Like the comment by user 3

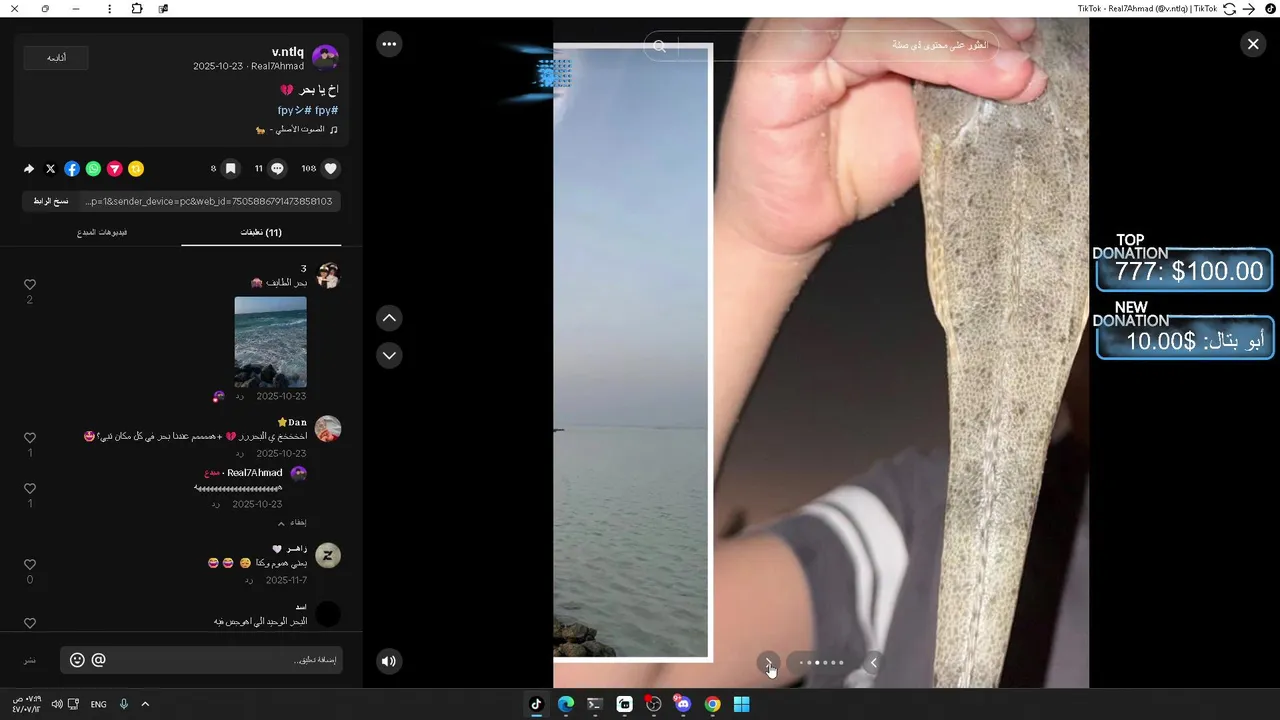[30, 285]
